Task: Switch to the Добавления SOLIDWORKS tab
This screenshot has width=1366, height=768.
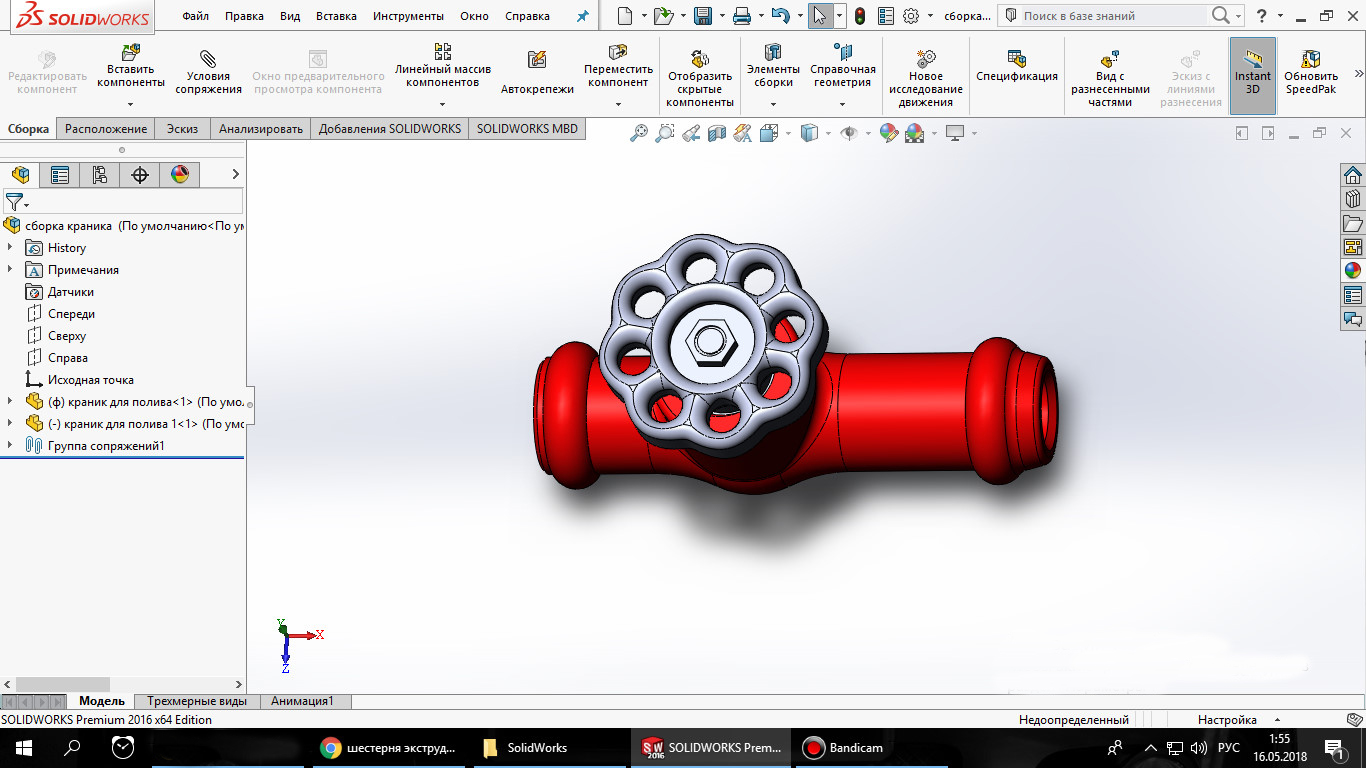Action: pyautogui.click(x=390, y=129)
